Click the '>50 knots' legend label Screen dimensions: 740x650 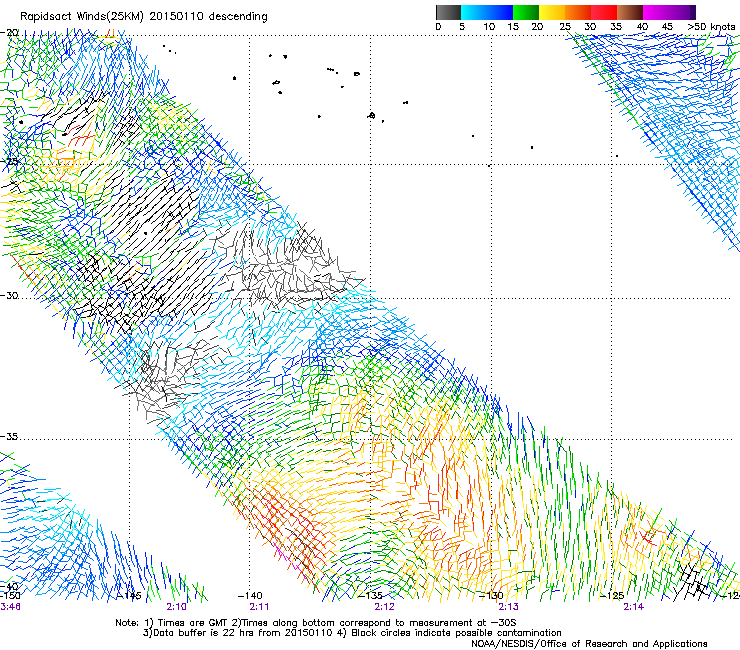711,27
